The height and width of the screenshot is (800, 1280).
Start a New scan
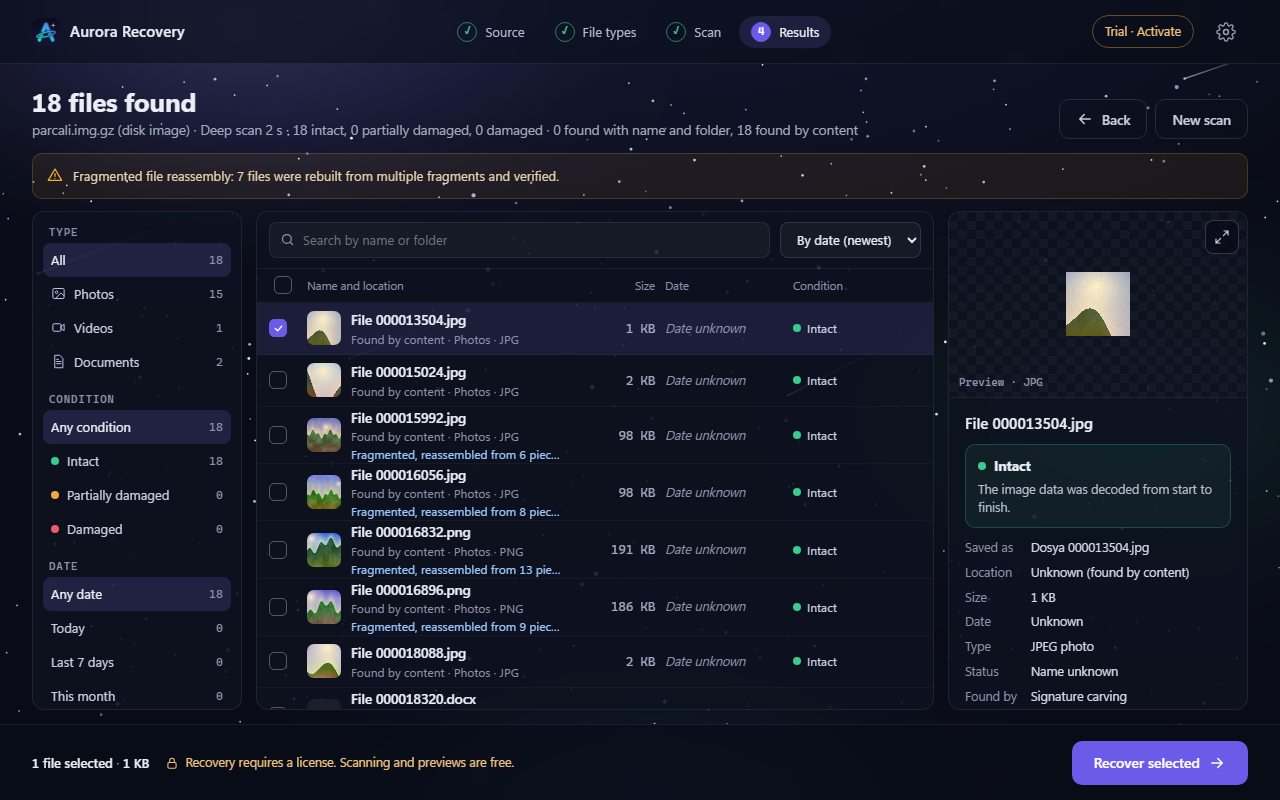pos(1201,119)
